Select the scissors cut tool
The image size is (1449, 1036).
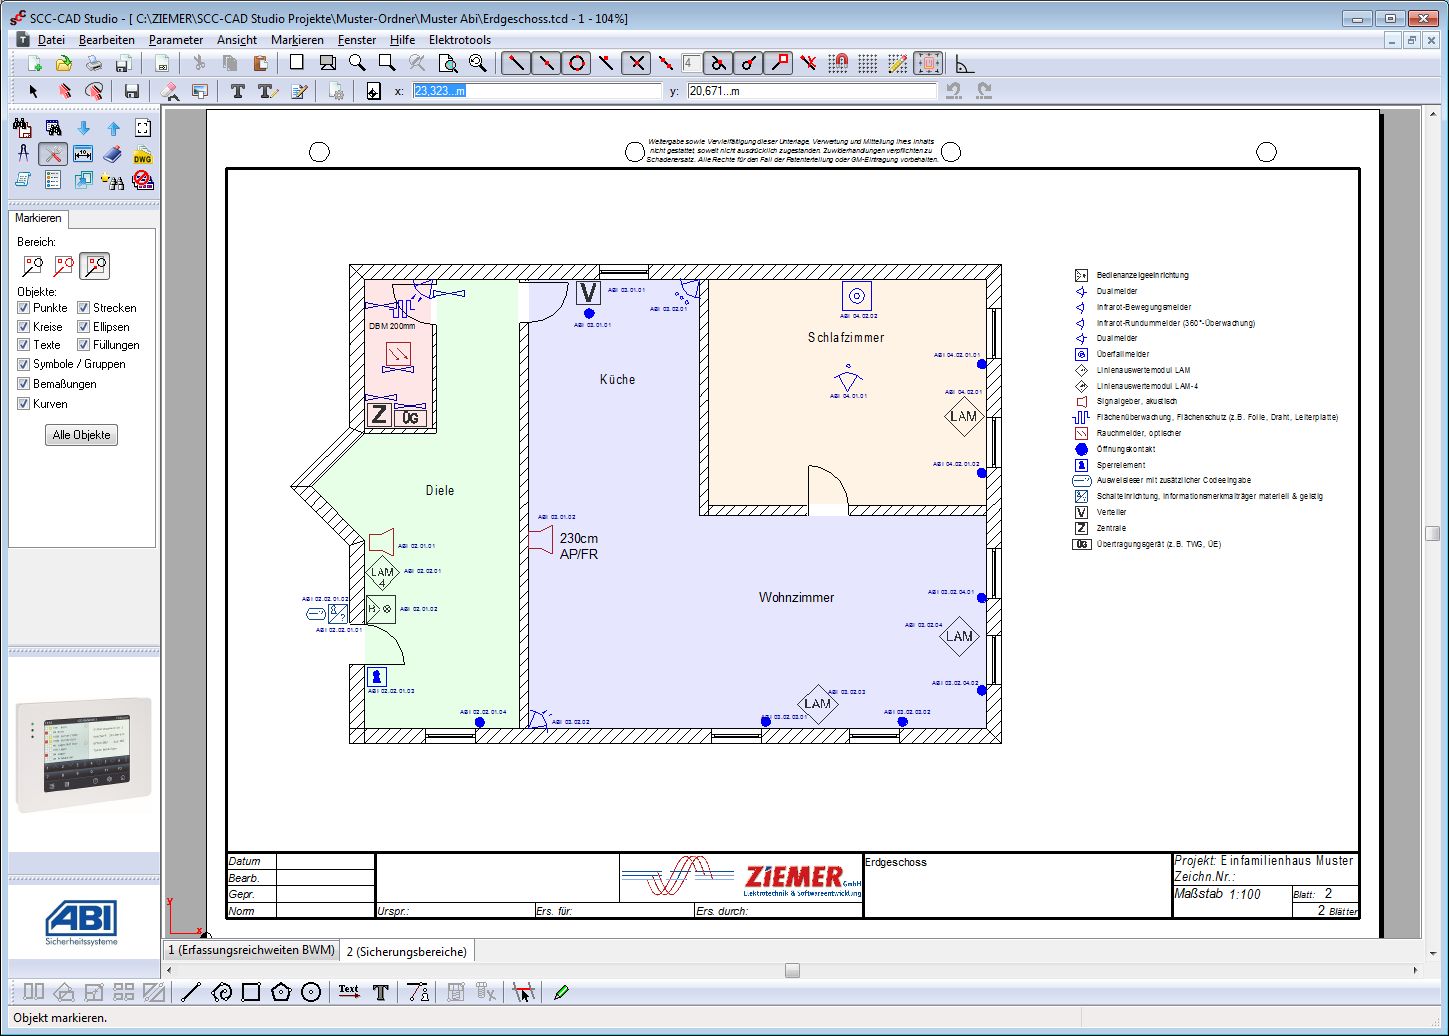point(200,62)
